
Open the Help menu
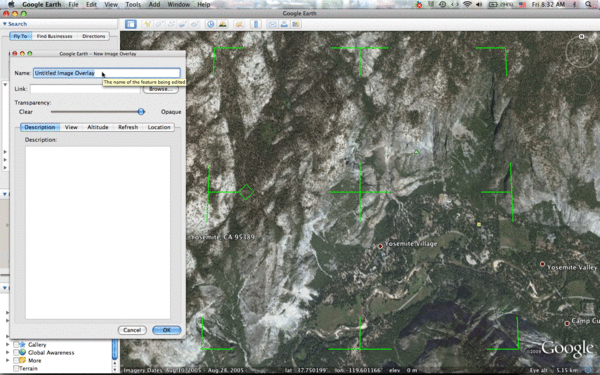204,5
